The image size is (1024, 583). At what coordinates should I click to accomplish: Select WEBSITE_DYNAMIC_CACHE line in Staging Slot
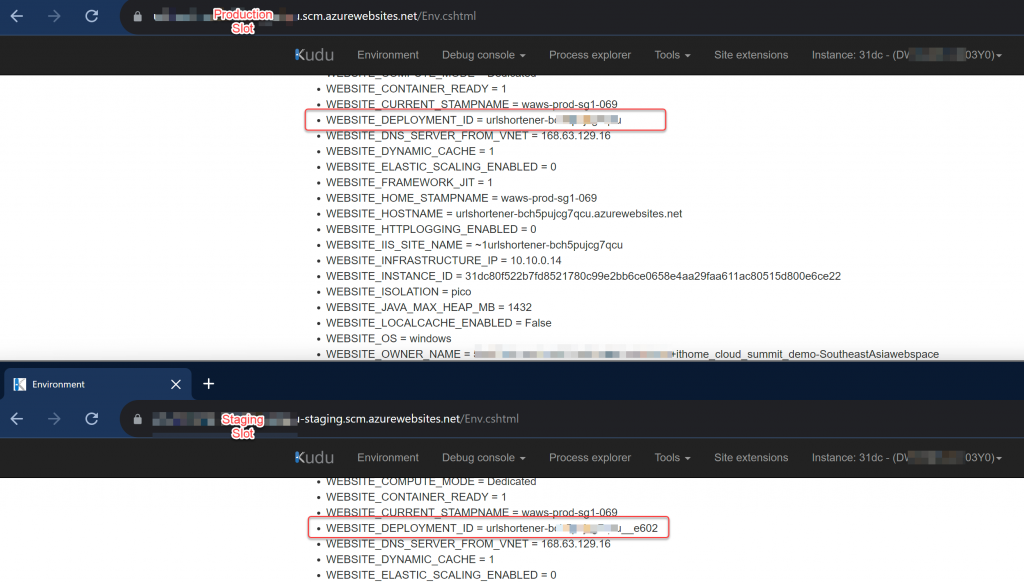pyautogui.click(x=410, y=559)
